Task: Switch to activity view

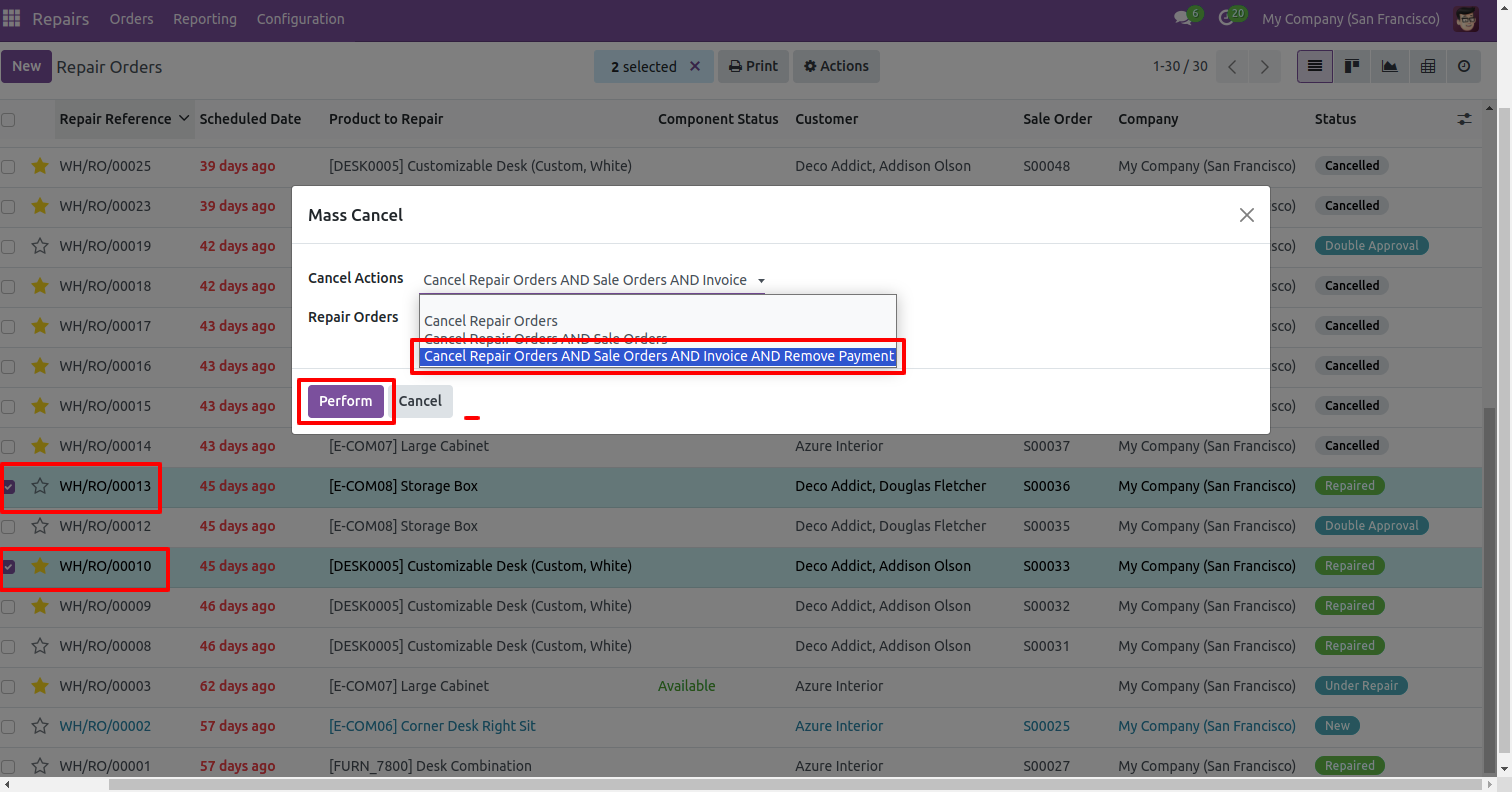Action: pos(1464,67)
